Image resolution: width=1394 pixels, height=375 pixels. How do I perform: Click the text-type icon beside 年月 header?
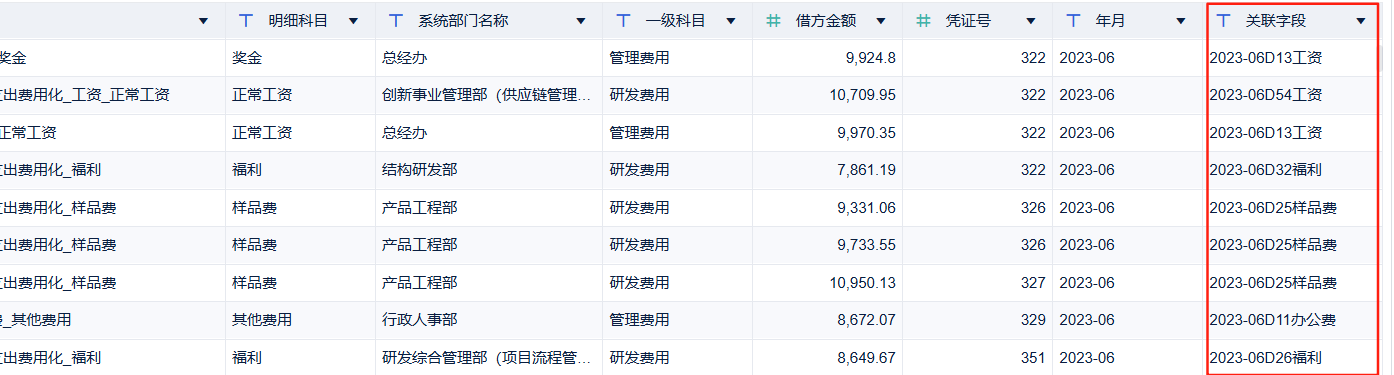(x=1073, y=20)
